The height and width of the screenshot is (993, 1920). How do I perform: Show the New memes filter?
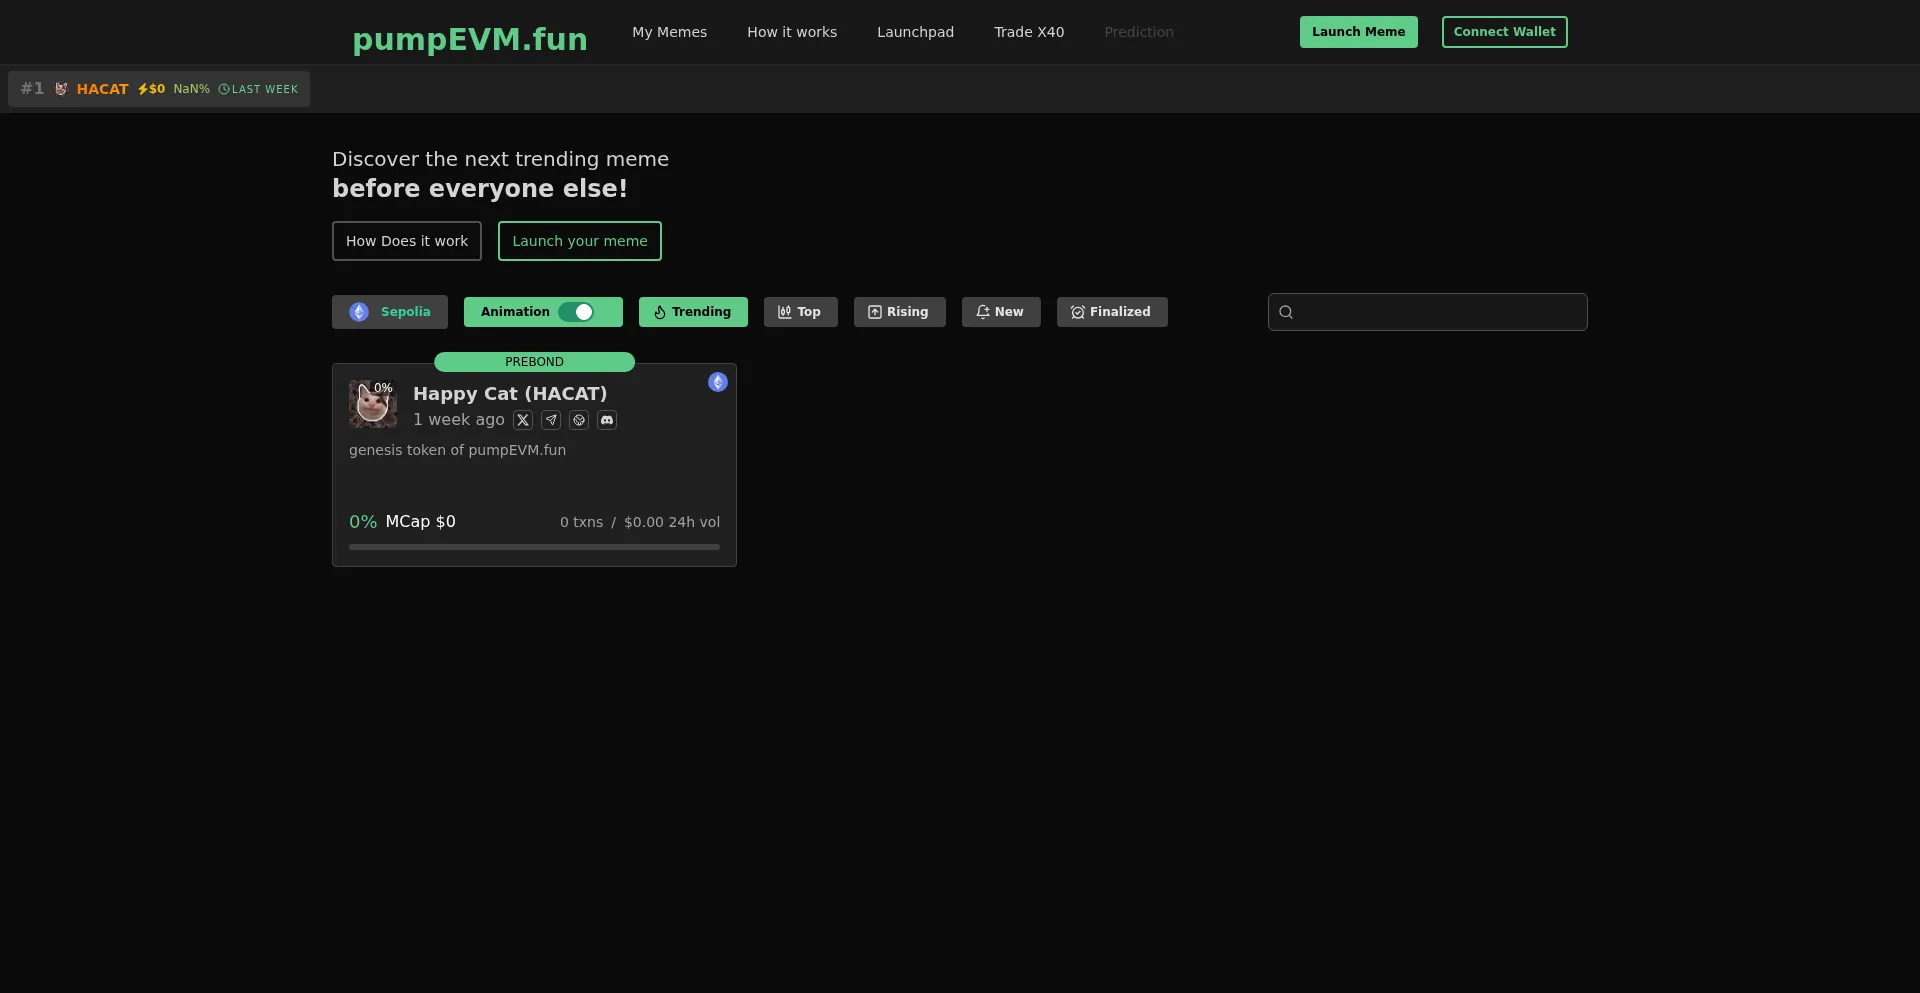[x=1001, y=312]
